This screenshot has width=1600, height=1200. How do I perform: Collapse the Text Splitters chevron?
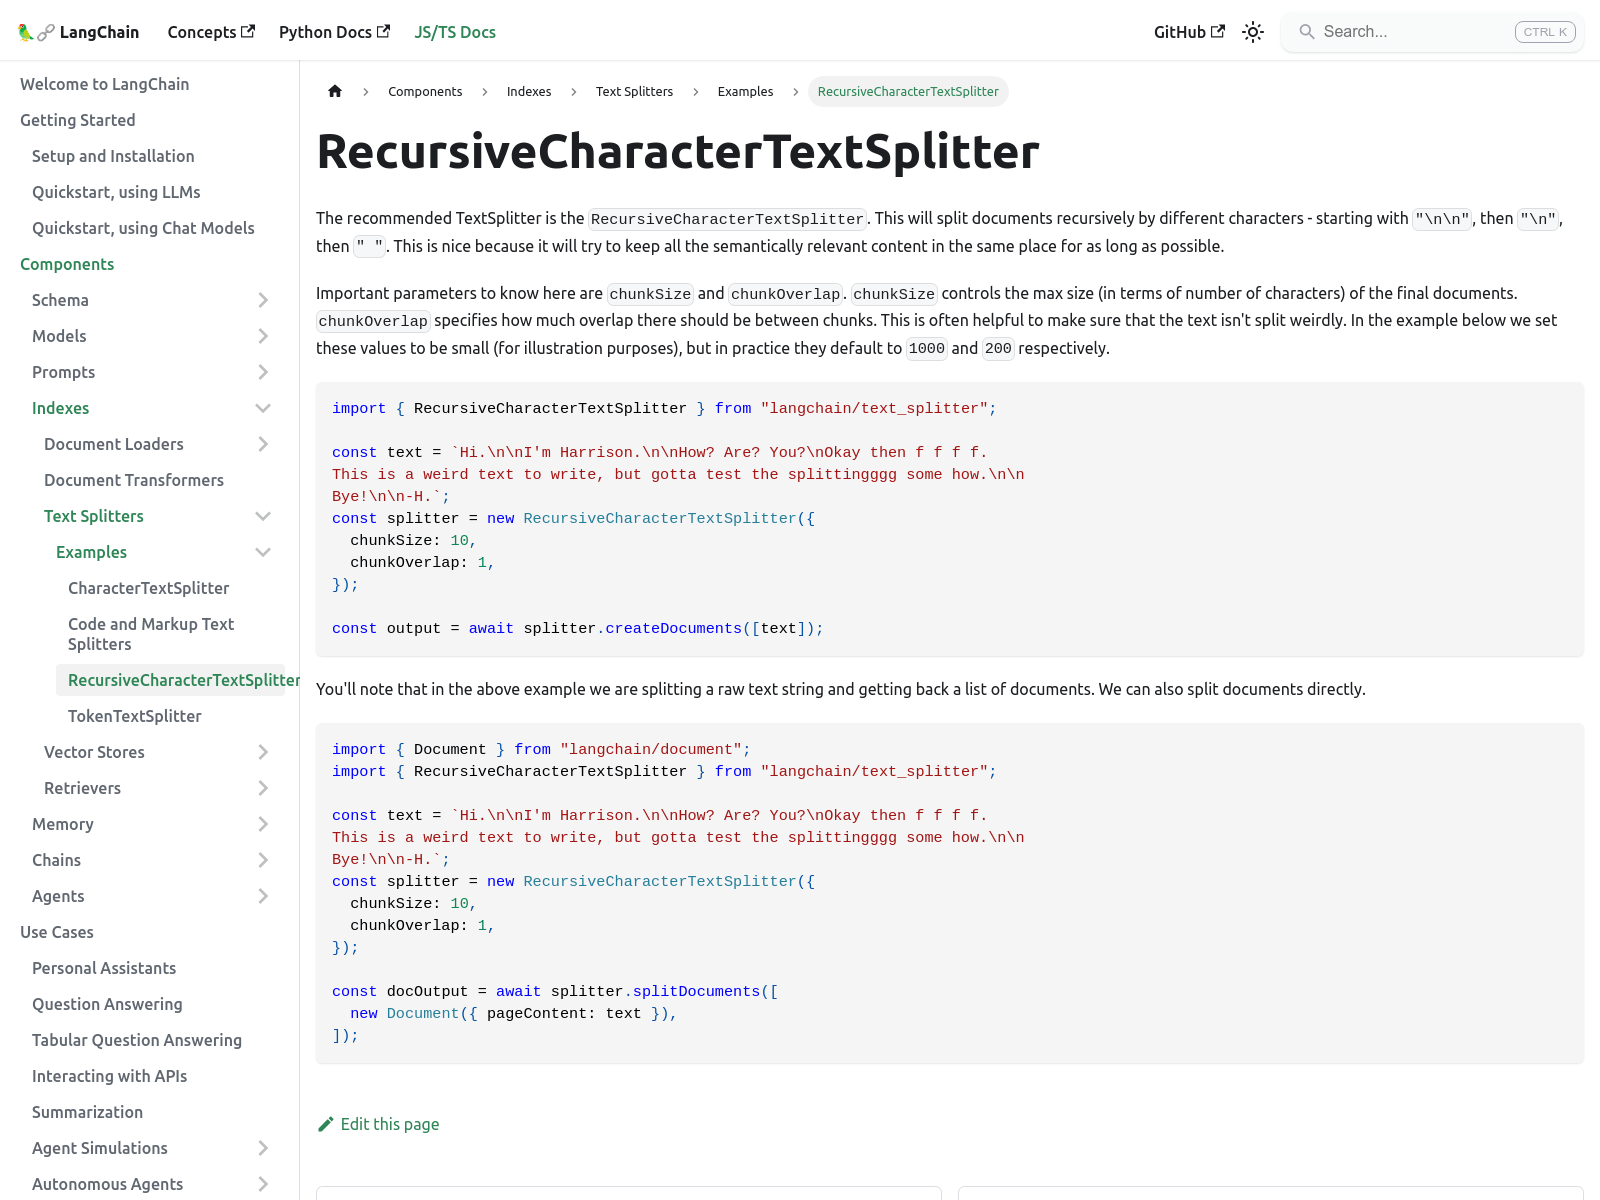[x=263, y=516]
